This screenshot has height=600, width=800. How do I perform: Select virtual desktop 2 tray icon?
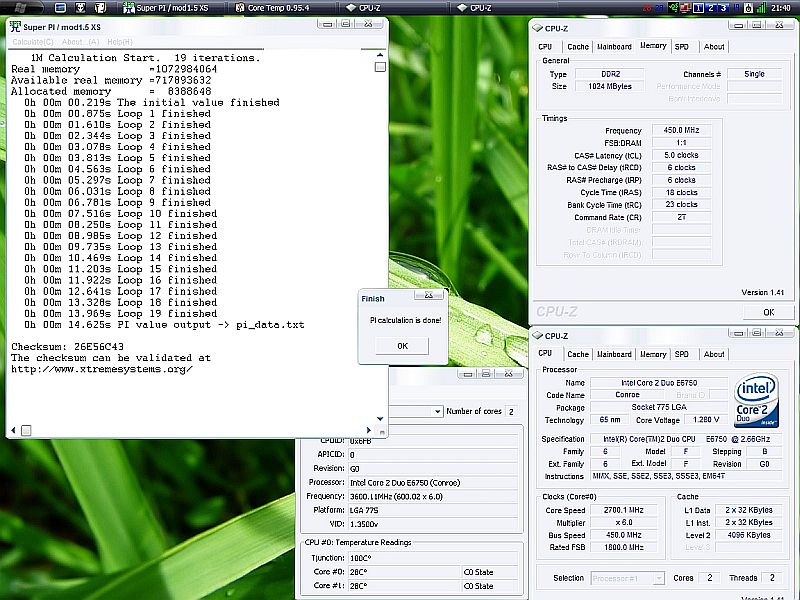[711, 8]
